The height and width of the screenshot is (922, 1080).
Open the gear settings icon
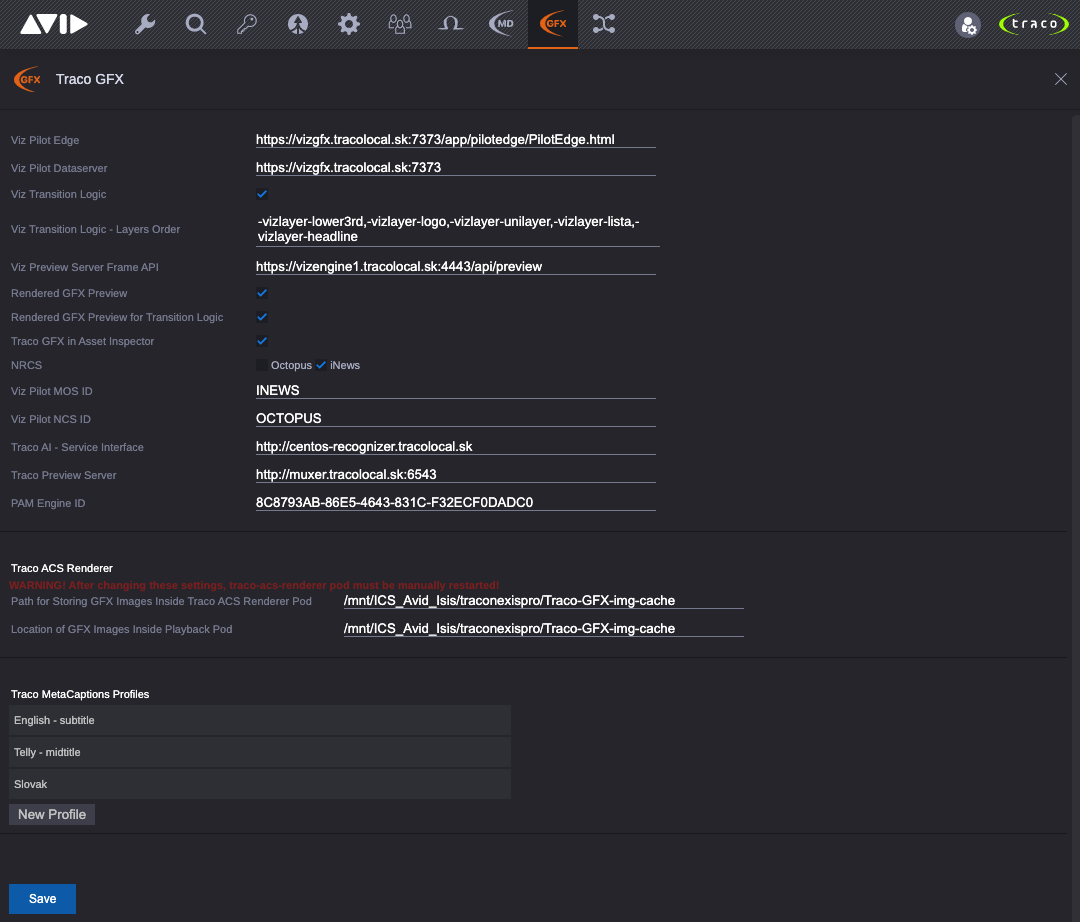(x=349, y=24)
